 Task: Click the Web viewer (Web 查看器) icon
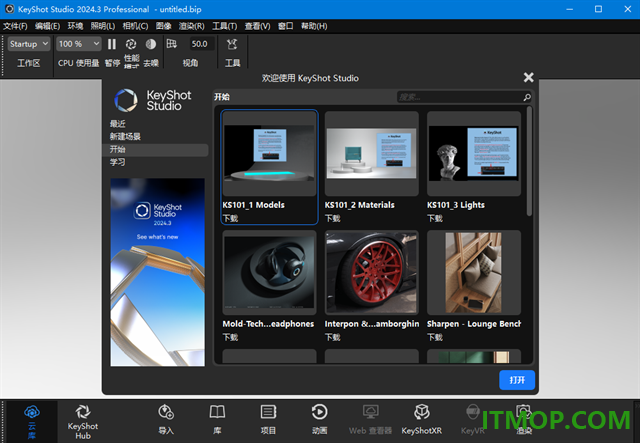(370, 412)
